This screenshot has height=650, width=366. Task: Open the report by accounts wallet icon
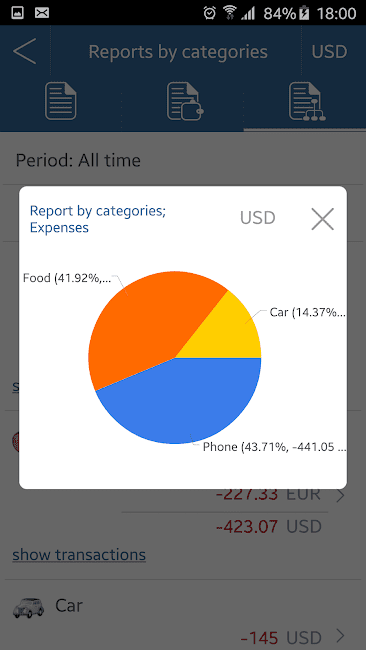pos(184,101)
